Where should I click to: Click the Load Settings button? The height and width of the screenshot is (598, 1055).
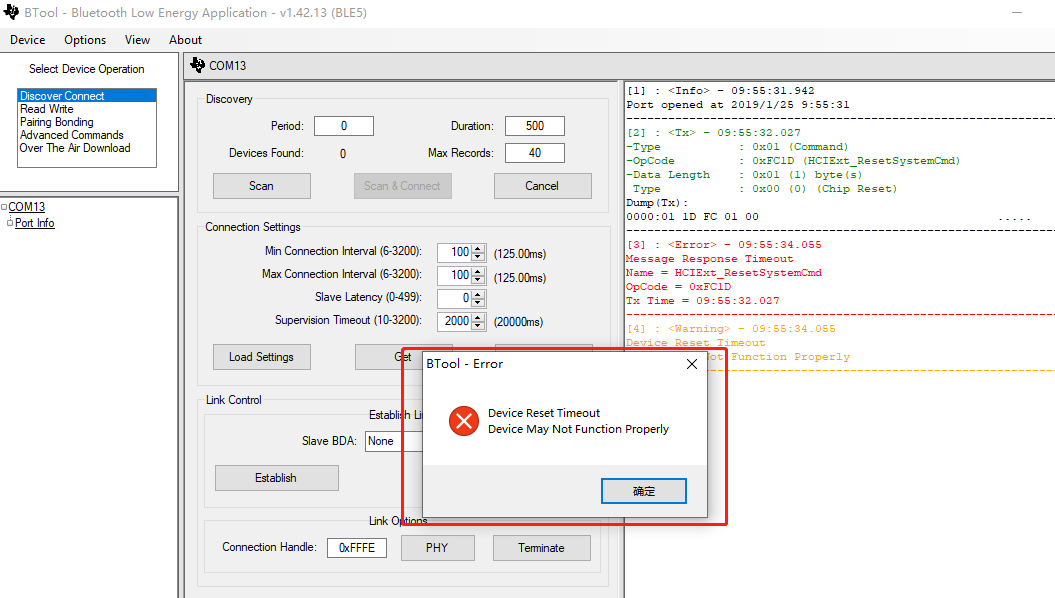262,357
